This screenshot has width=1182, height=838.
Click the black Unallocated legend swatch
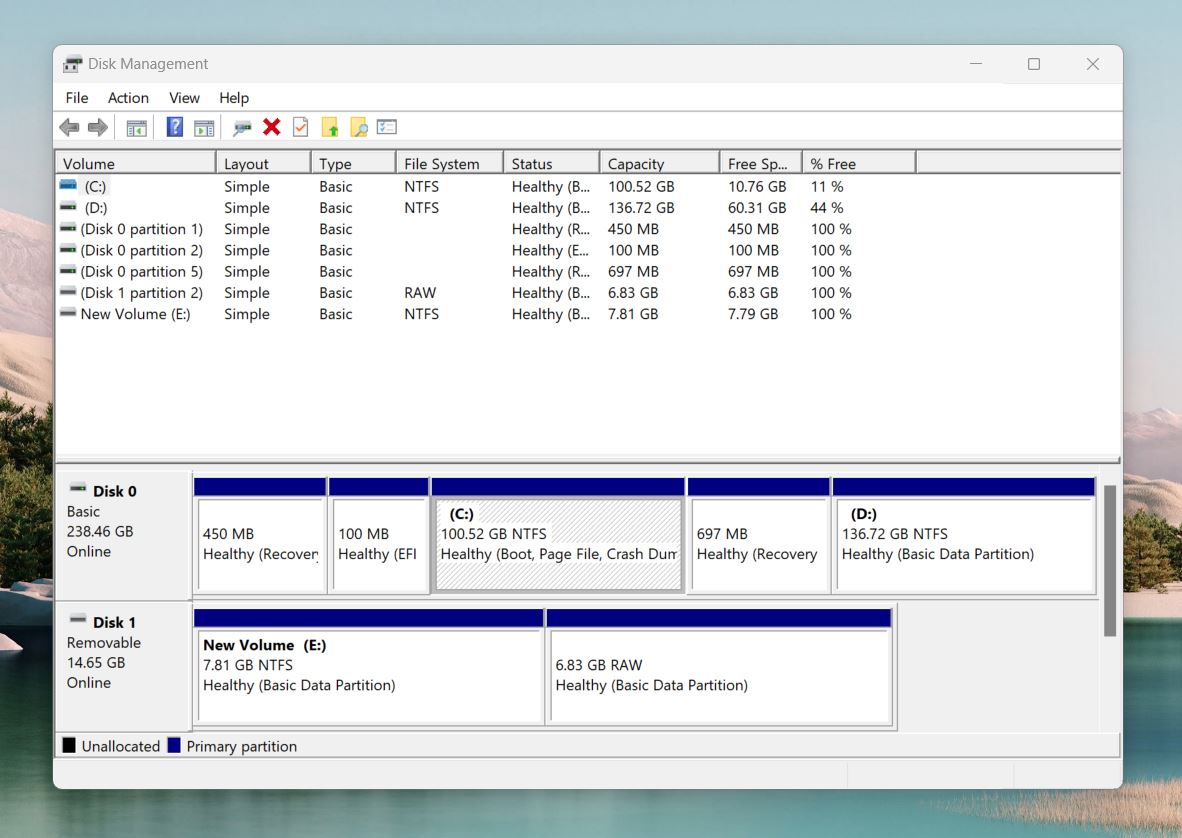[x=69, y=745]
